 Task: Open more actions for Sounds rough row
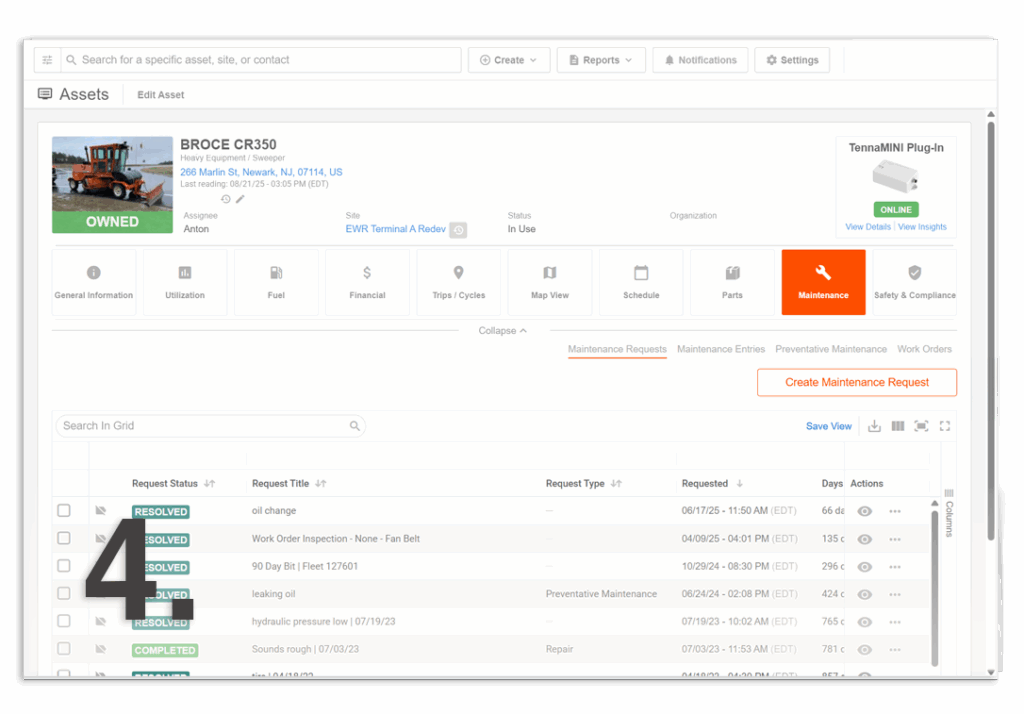[x=895, y=650]
